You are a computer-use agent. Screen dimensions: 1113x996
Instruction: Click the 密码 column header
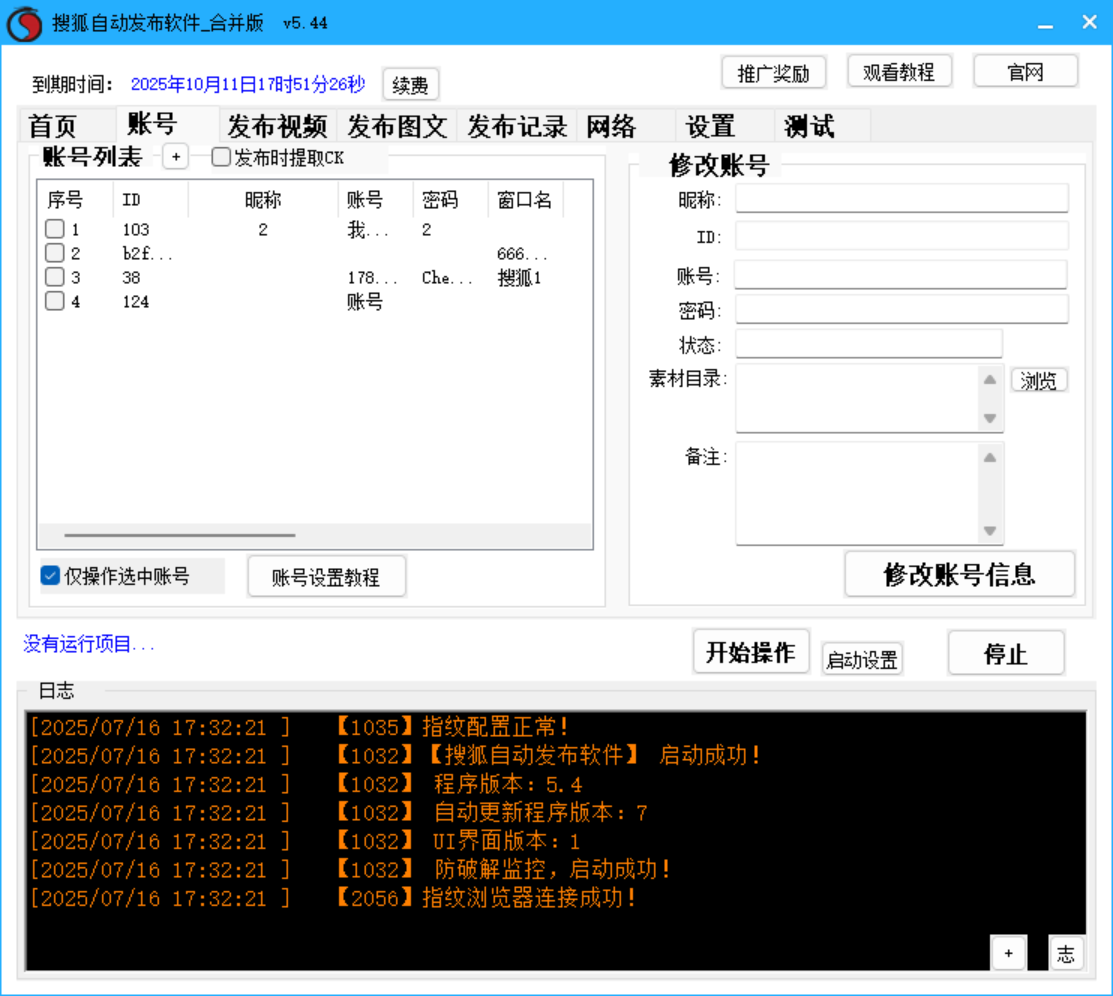[x=451, y=199]
